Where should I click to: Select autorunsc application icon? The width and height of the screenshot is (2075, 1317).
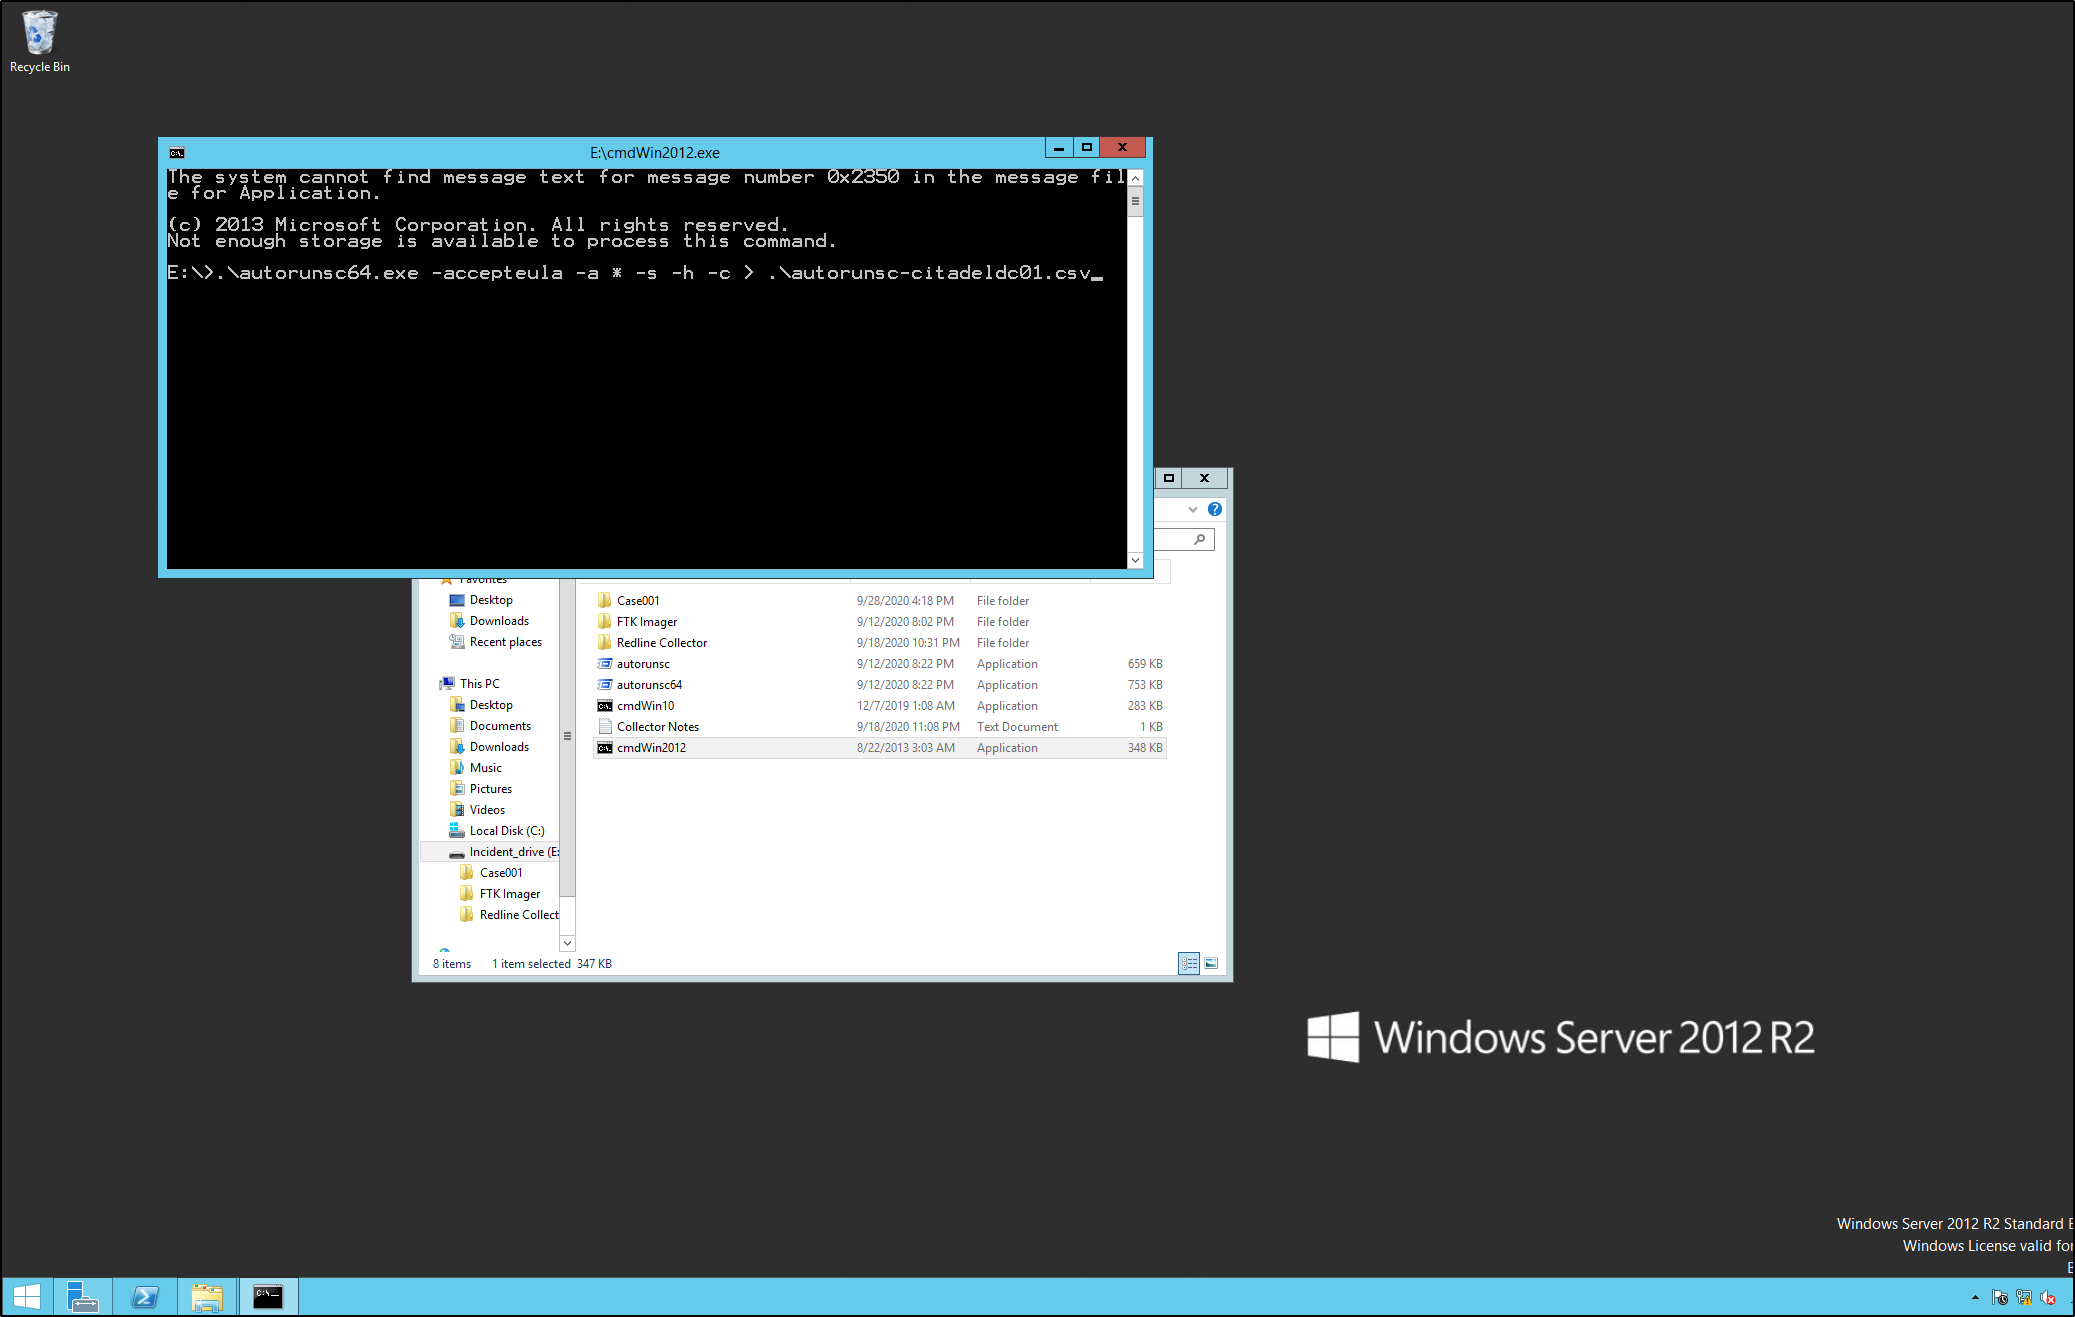[604, 663]
